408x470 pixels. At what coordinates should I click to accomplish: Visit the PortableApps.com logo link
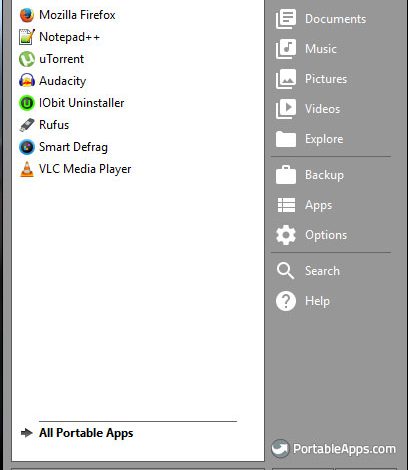334,449
